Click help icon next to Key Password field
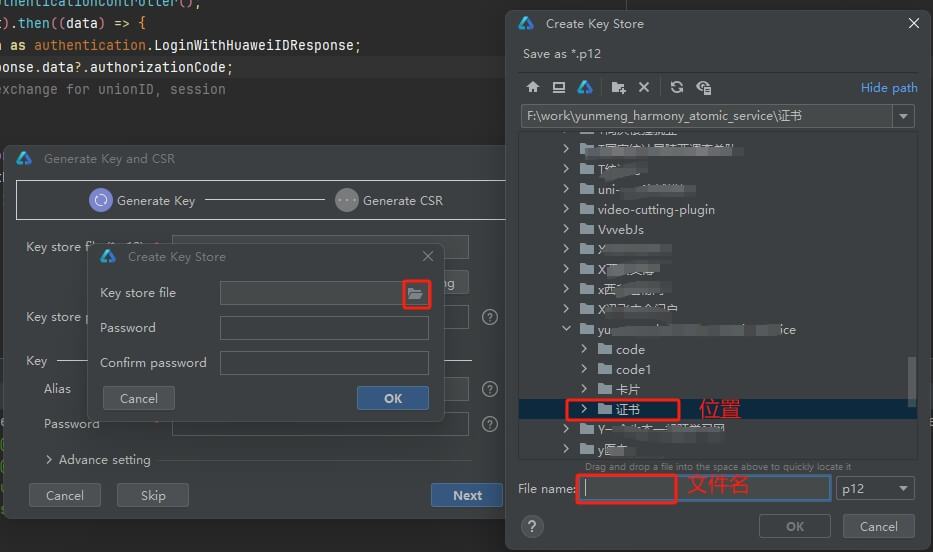 coord(490,424)
